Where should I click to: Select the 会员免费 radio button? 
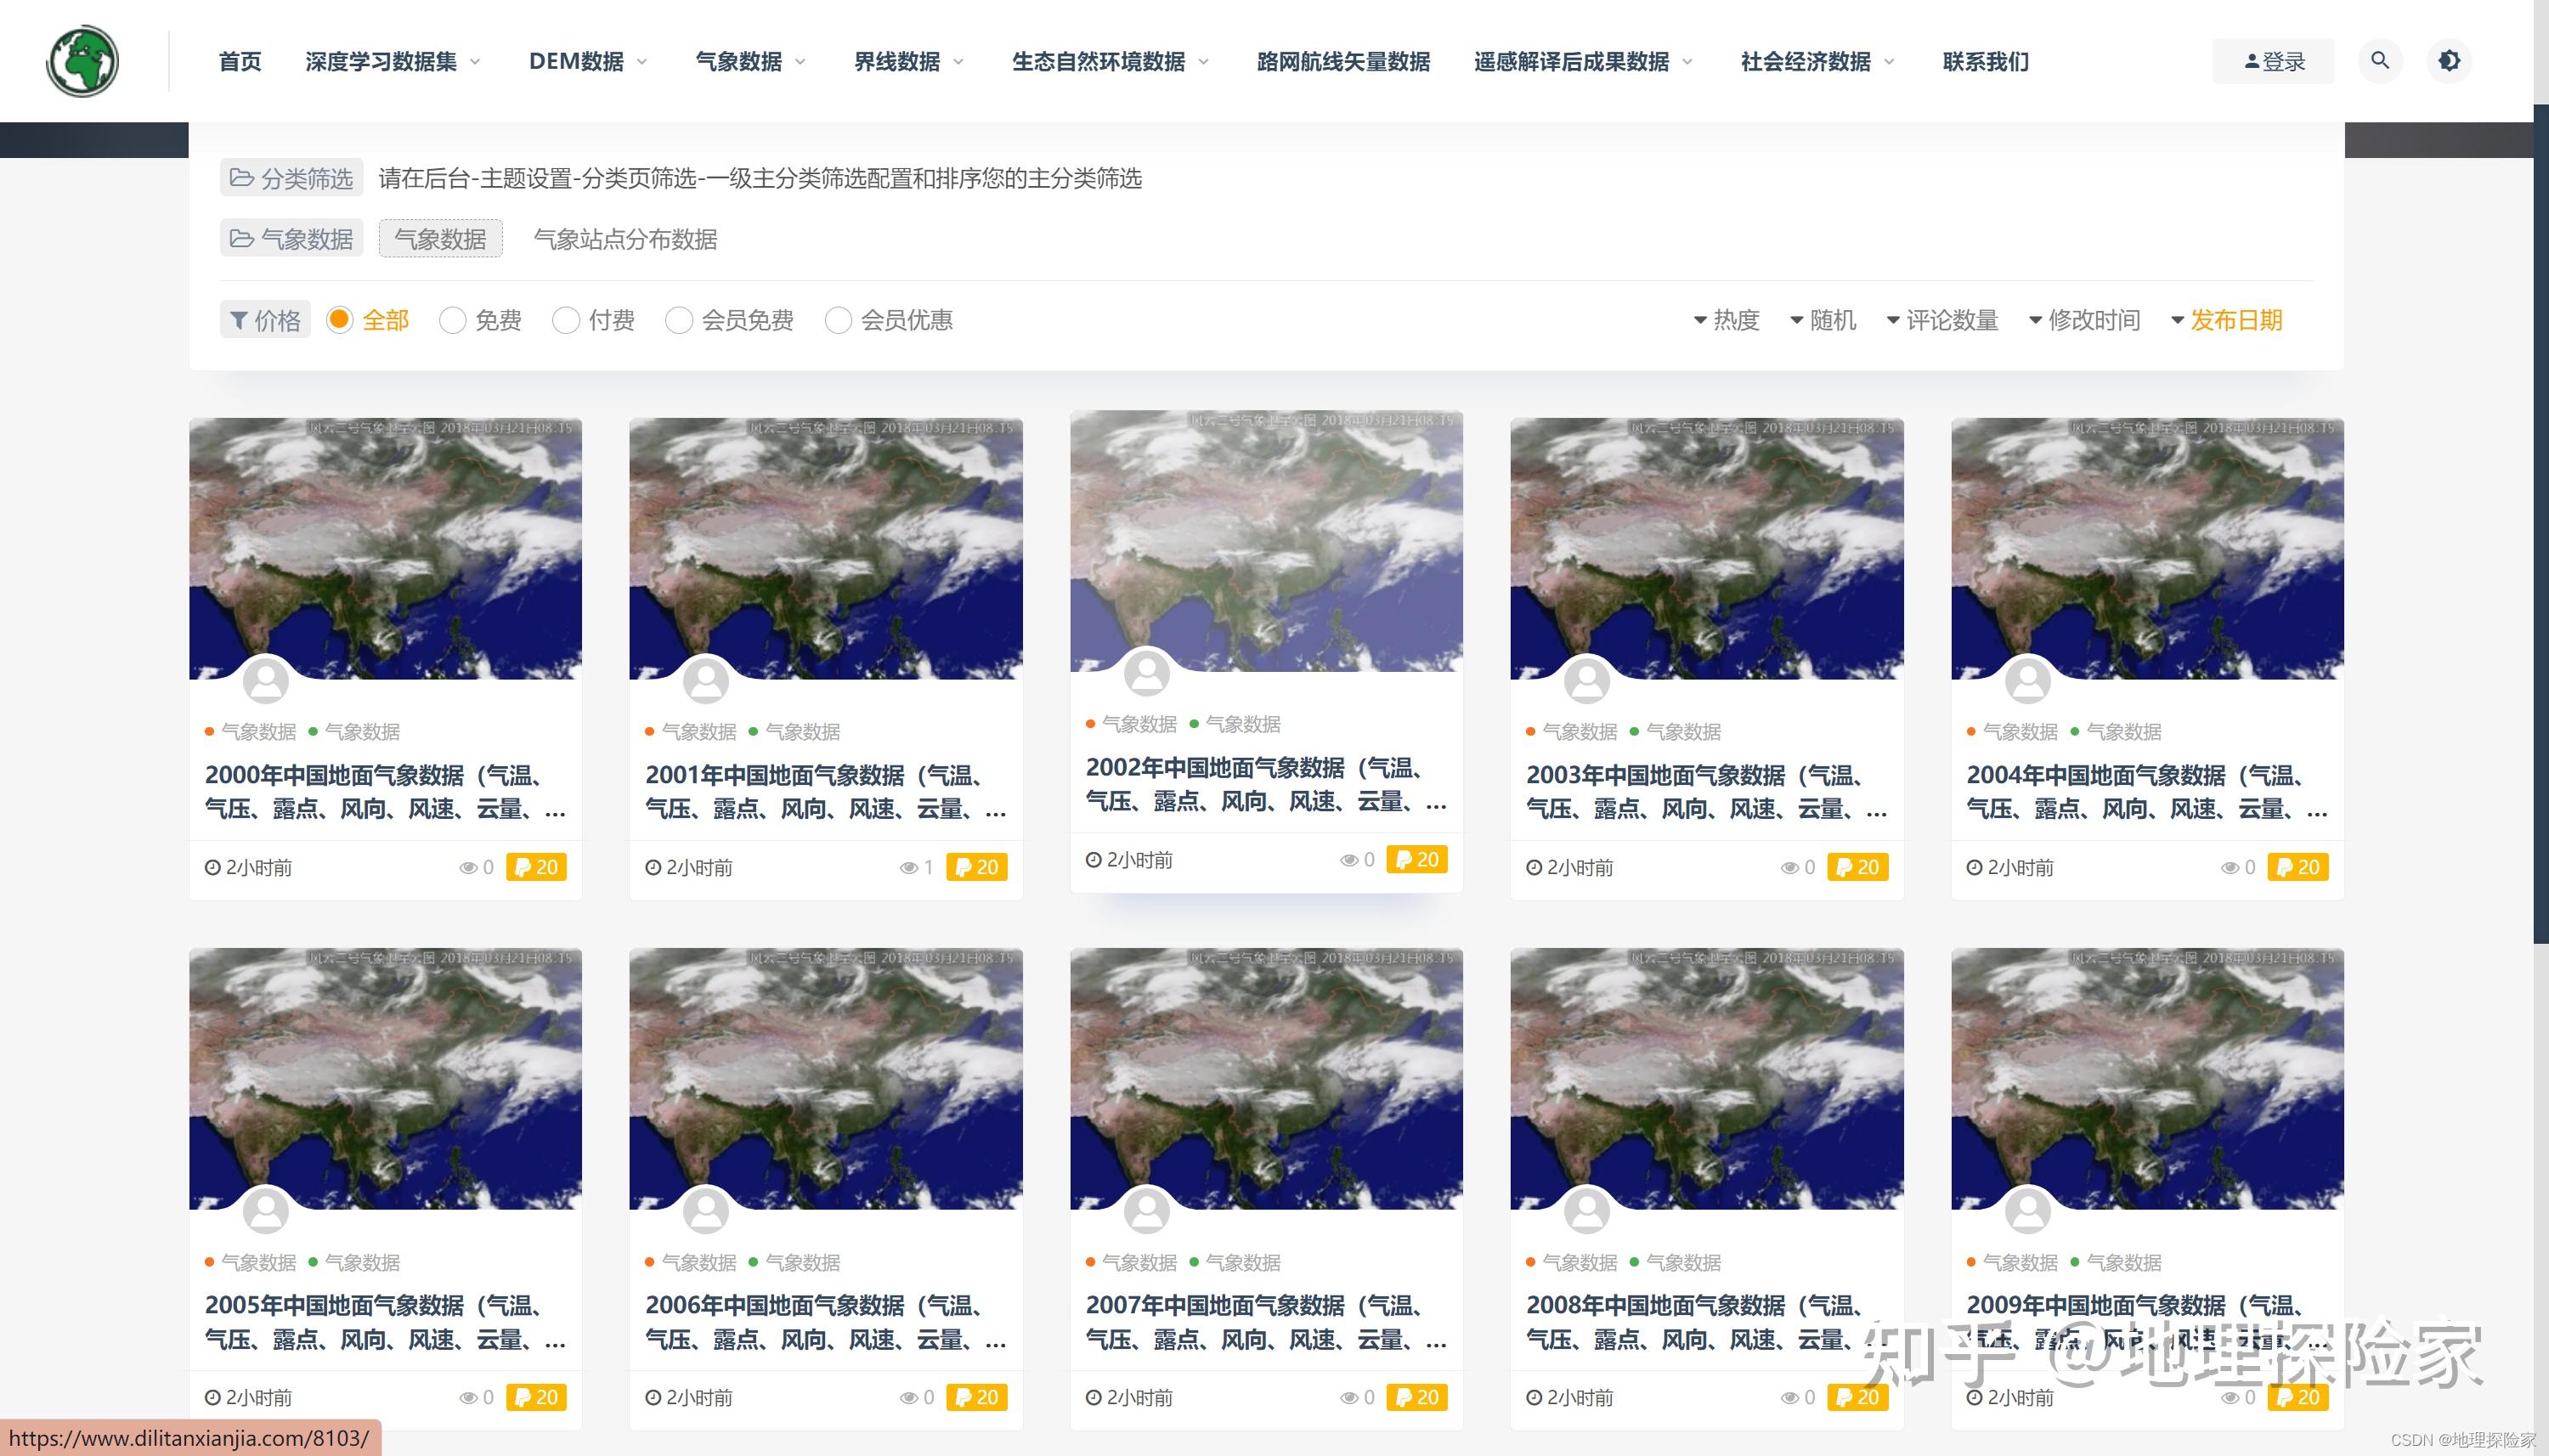[x=679, y=320]
